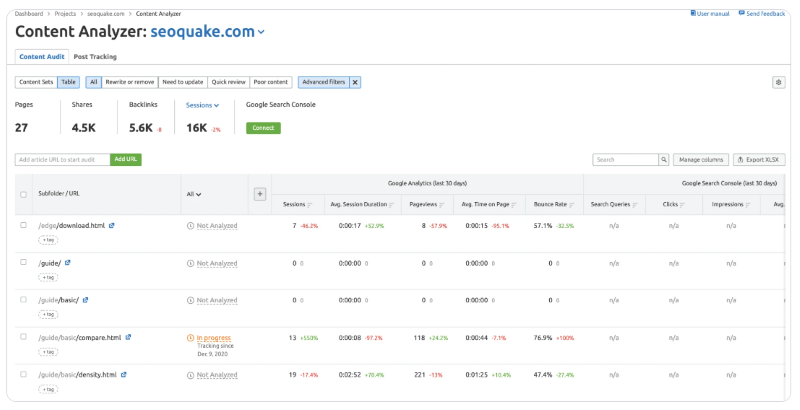Open external link icon for /guide/basic/compare.html
The width and height of the screenshot is (800, 410).
(127, 337)
